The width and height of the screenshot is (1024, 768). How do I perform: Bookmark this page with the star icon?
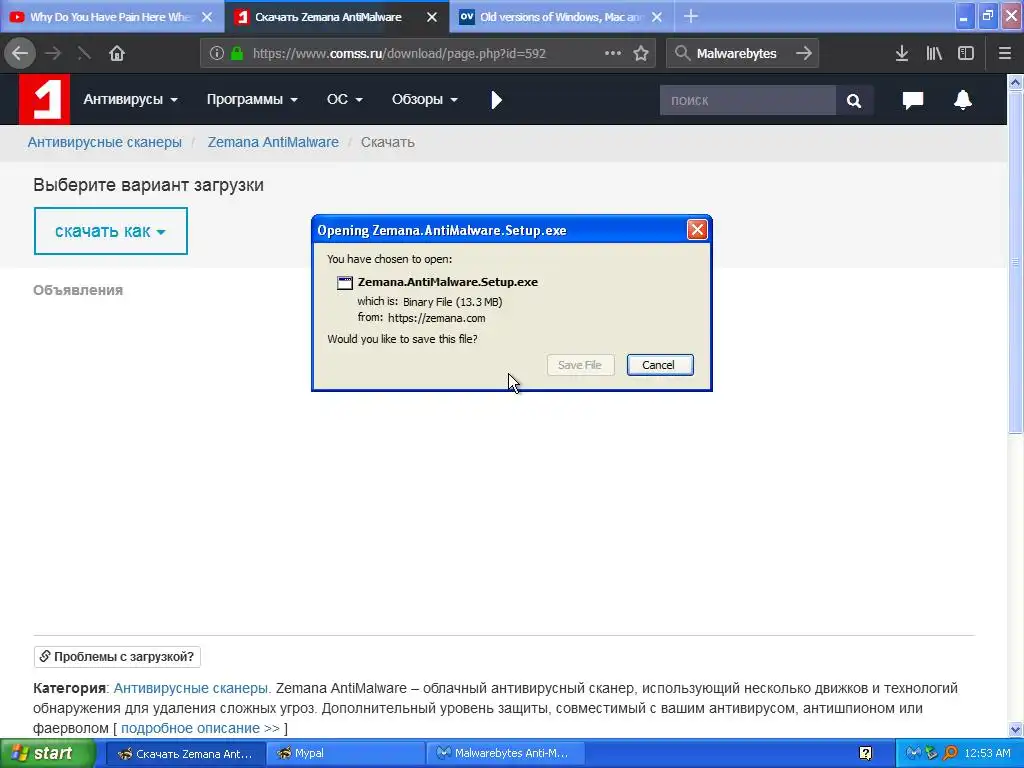click(x=641, y=53)
